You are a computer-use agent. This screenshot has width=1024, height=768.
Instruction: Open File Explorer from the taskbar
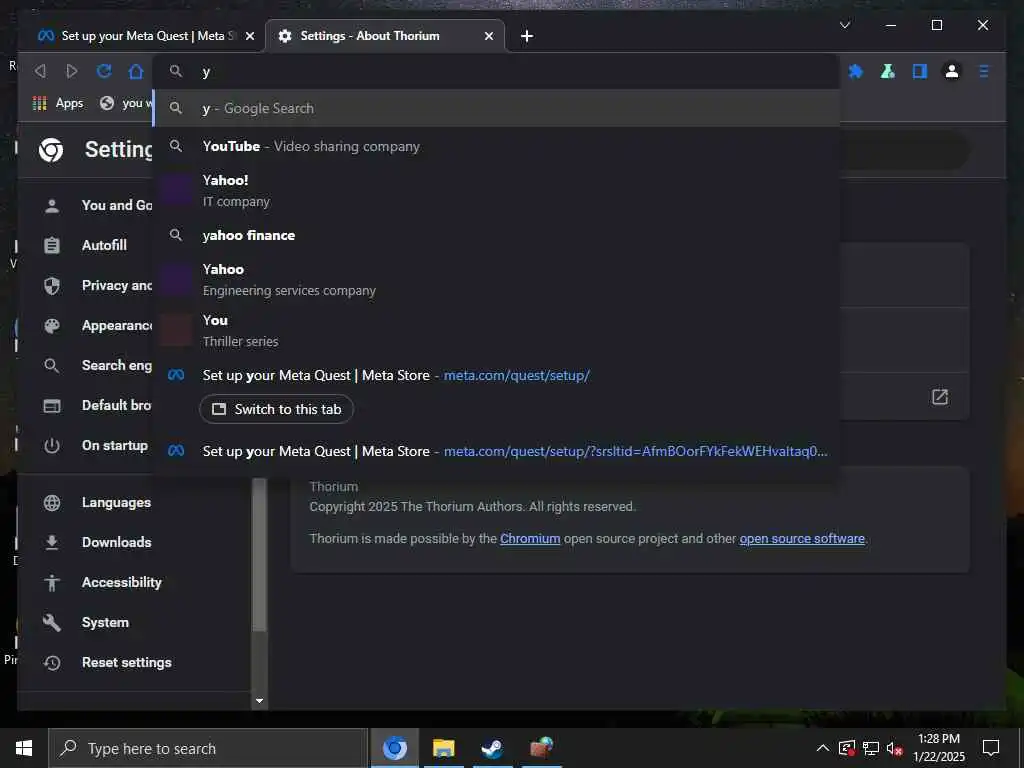pyautogui.click(x=443, y=748)
